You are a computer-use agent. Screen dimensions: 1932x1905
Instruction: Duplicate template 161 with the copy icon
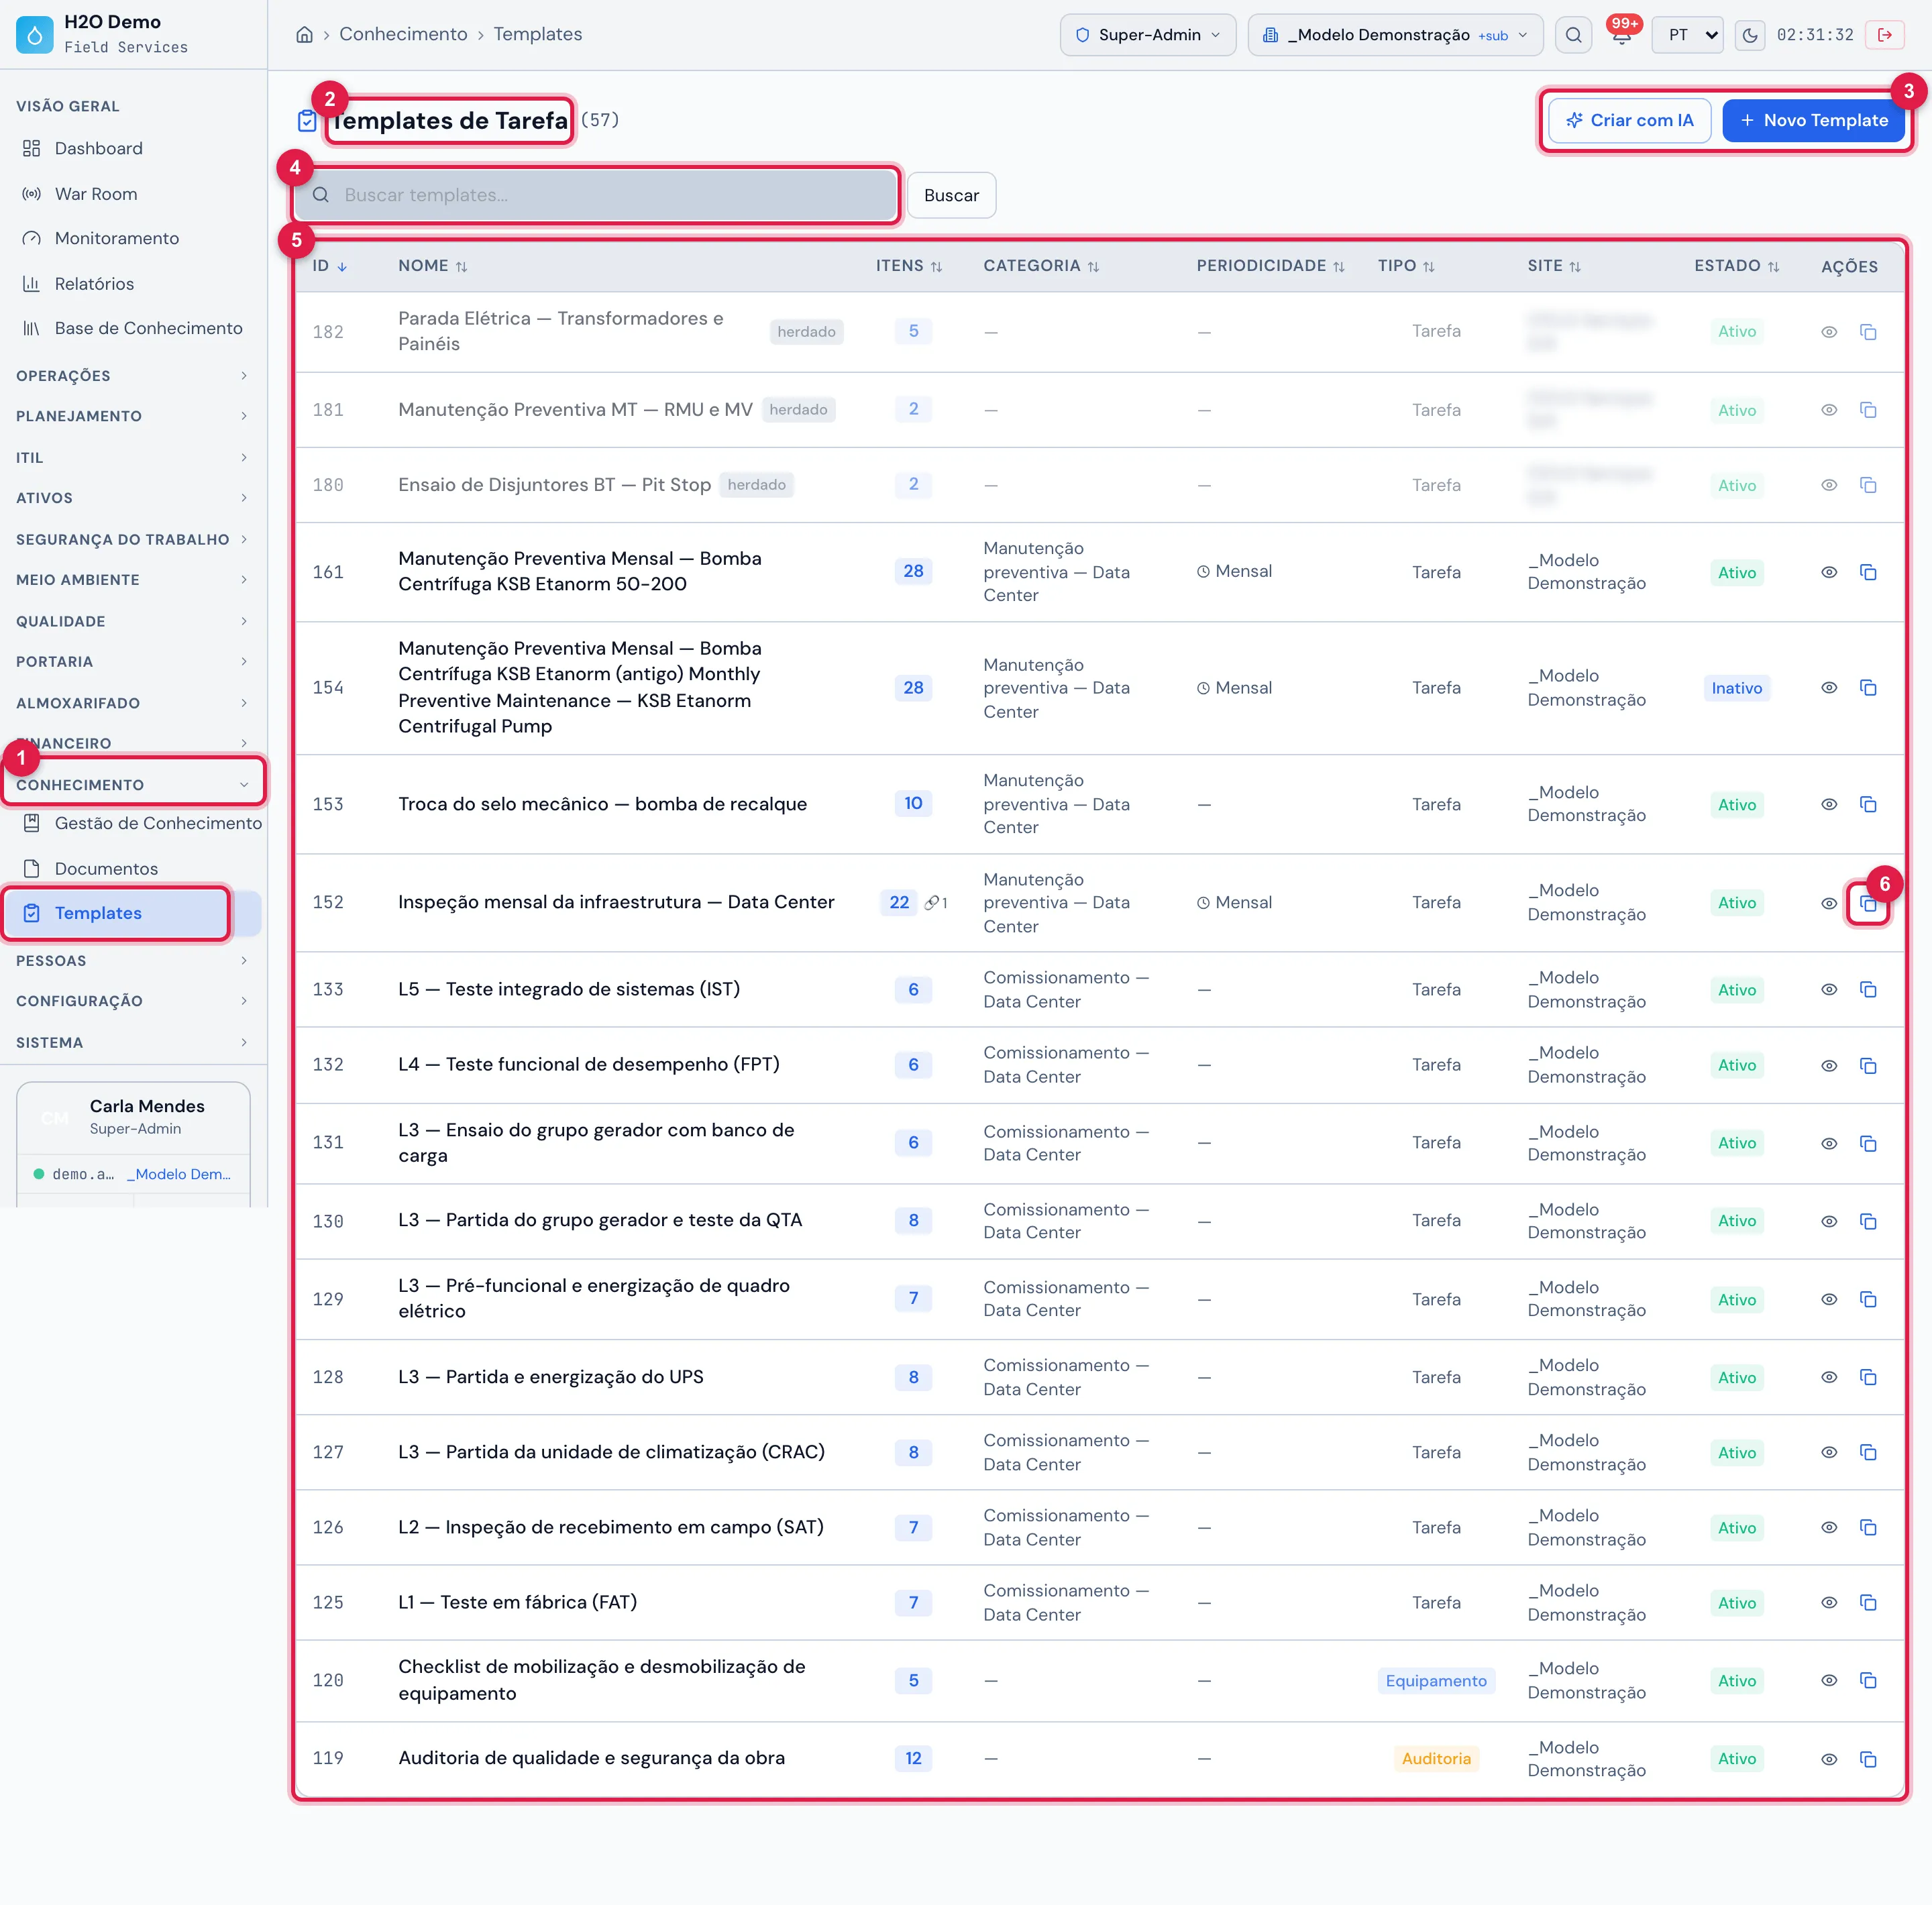(1867, 572)
